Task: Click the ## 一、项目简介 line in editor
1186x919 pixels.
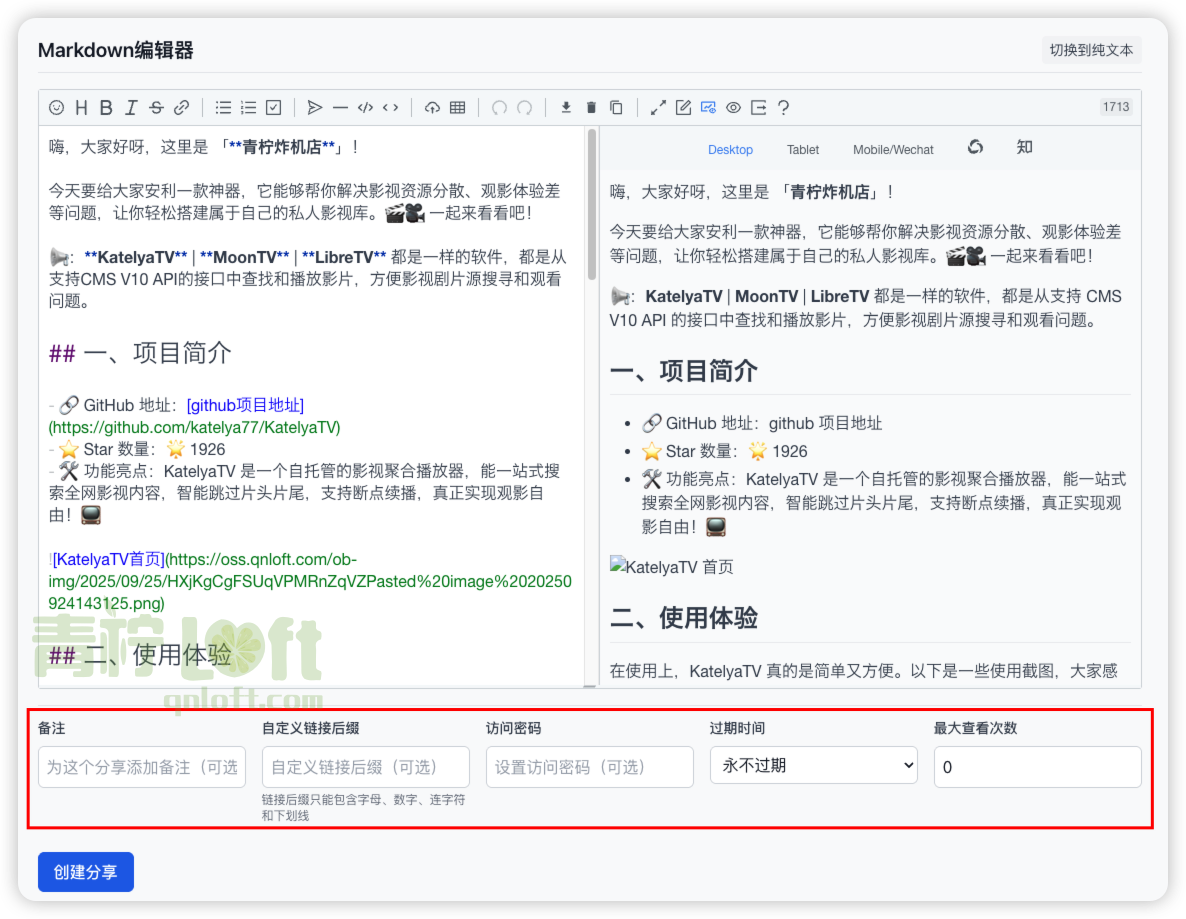Action: (x=140, y=353)
